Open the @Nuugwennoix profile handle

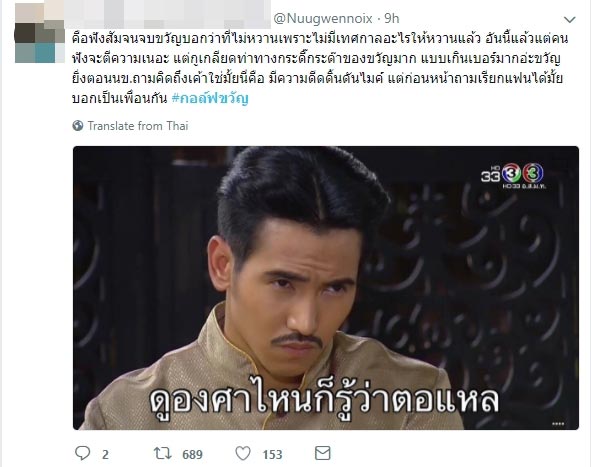tap(323, 18)
